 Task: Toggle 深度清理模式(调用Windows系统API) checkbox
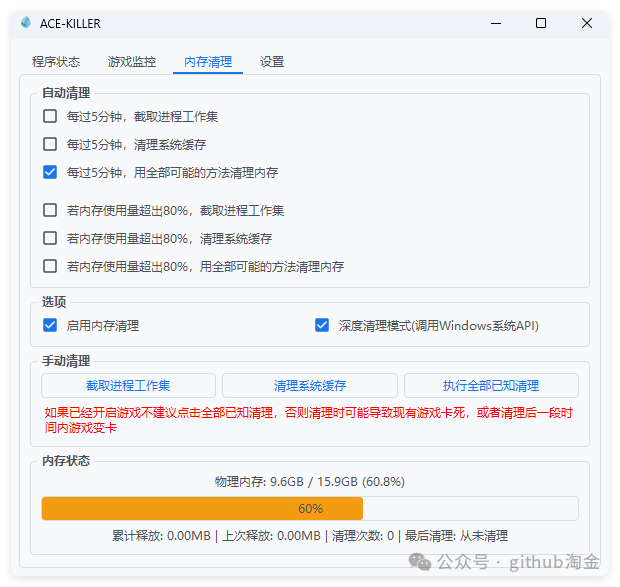pyautogui.click(x=322, y=325)
